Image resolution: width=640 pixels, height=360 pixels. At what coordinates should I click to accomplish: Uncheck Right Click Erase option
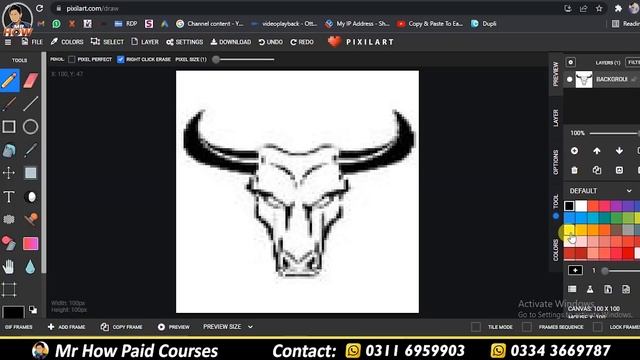pos(120,60)
